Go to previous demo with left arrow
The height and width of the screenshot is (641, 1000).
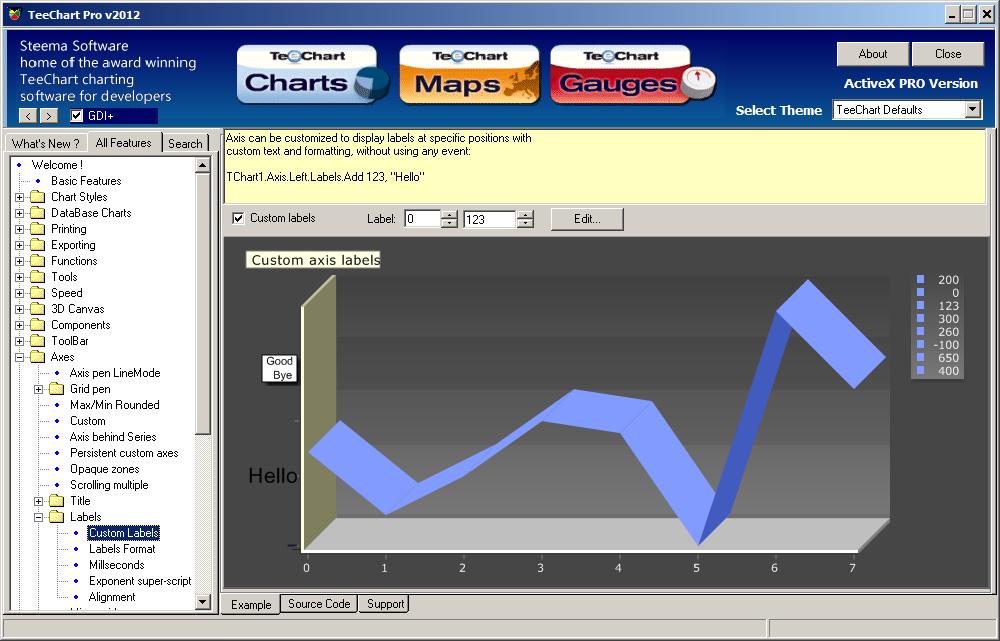tap(28, 115)
